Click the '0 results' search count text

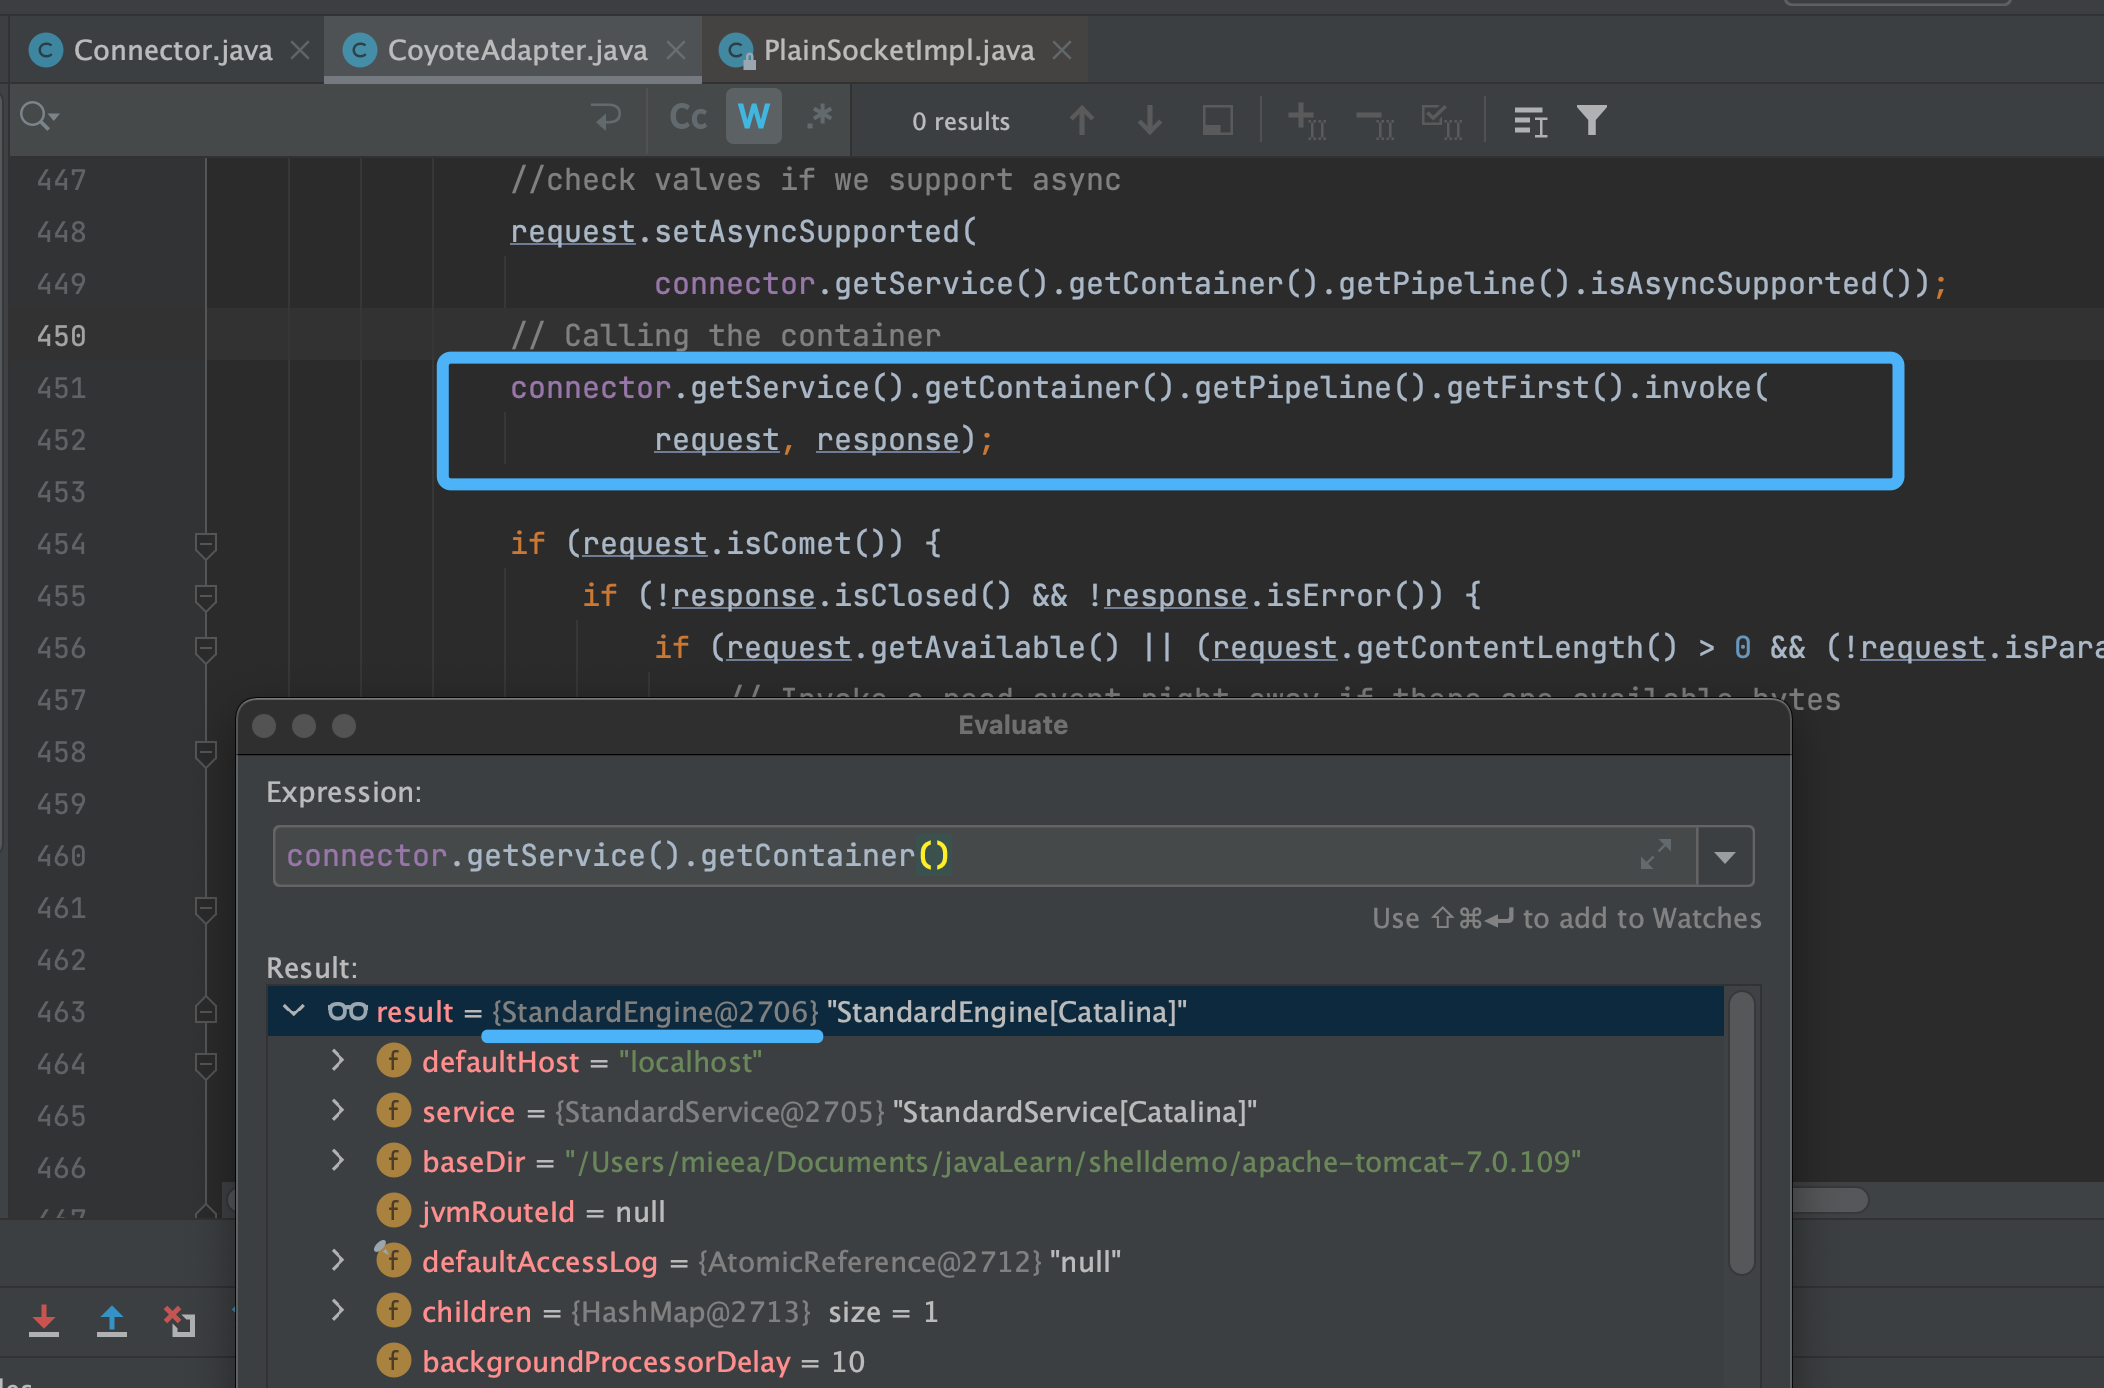pyautogui.click(x=961, y=121)
